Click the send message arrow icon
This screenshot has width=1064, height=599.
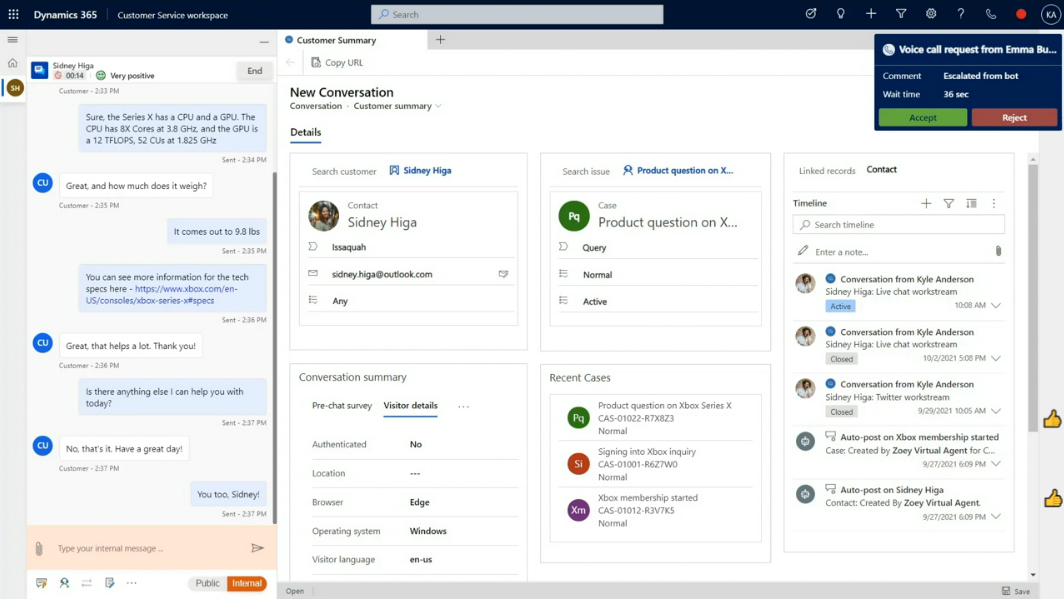click(x=257, y=548)
